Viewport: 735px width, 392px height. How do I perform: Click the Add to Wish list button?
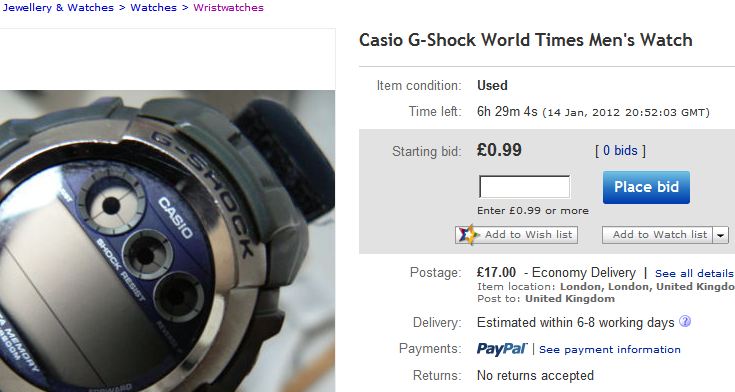pos(517,234)
